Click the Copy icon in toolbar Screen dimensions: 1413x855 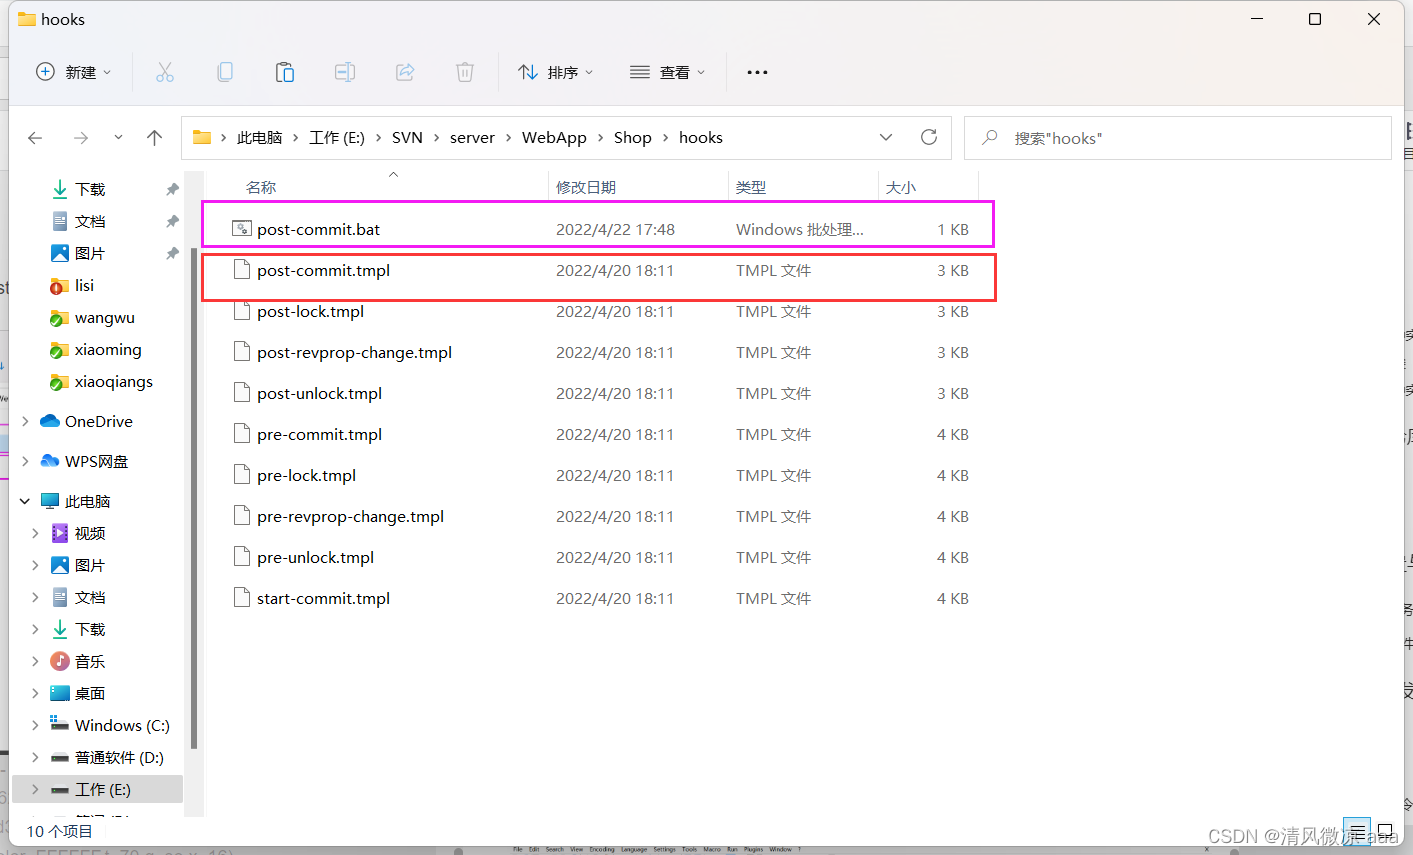225,72
